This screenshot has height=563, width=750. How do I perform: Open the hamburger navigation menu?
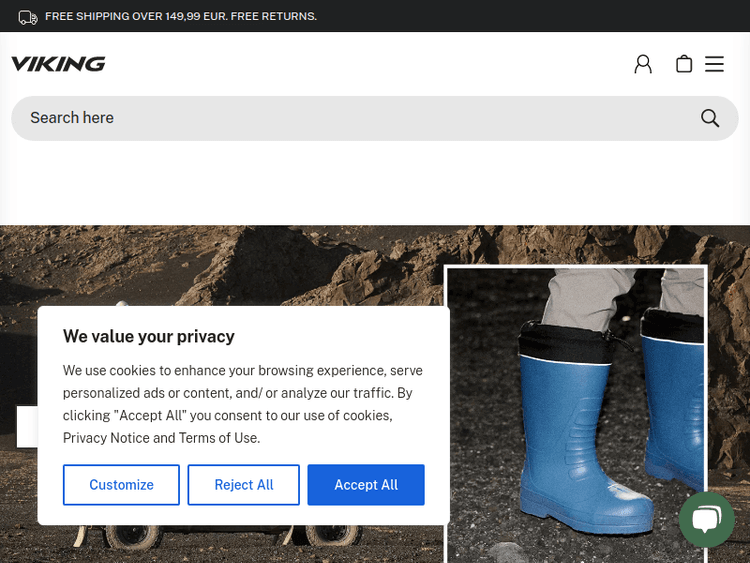[714, 64]
